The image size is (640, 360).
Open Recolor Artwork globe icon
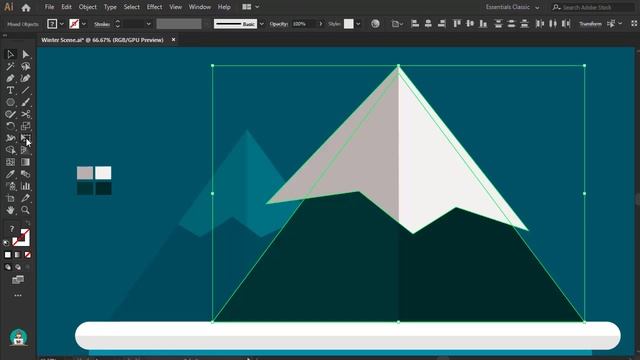point(375,24)
